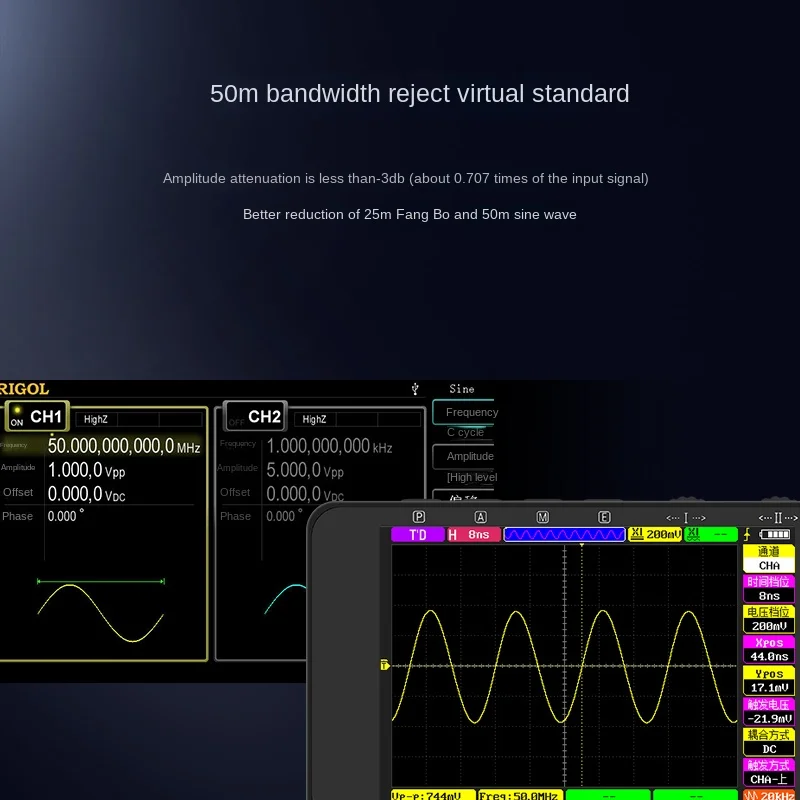Open the 时间档位 8ns time scale setting
The image size is (800, 800).
(768, 589)
